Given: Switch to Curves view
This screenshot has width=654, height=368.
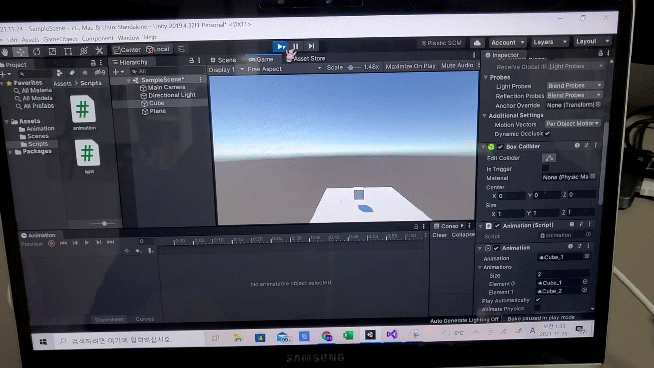Looking at the screenshot, I should (x=145, y=319).
